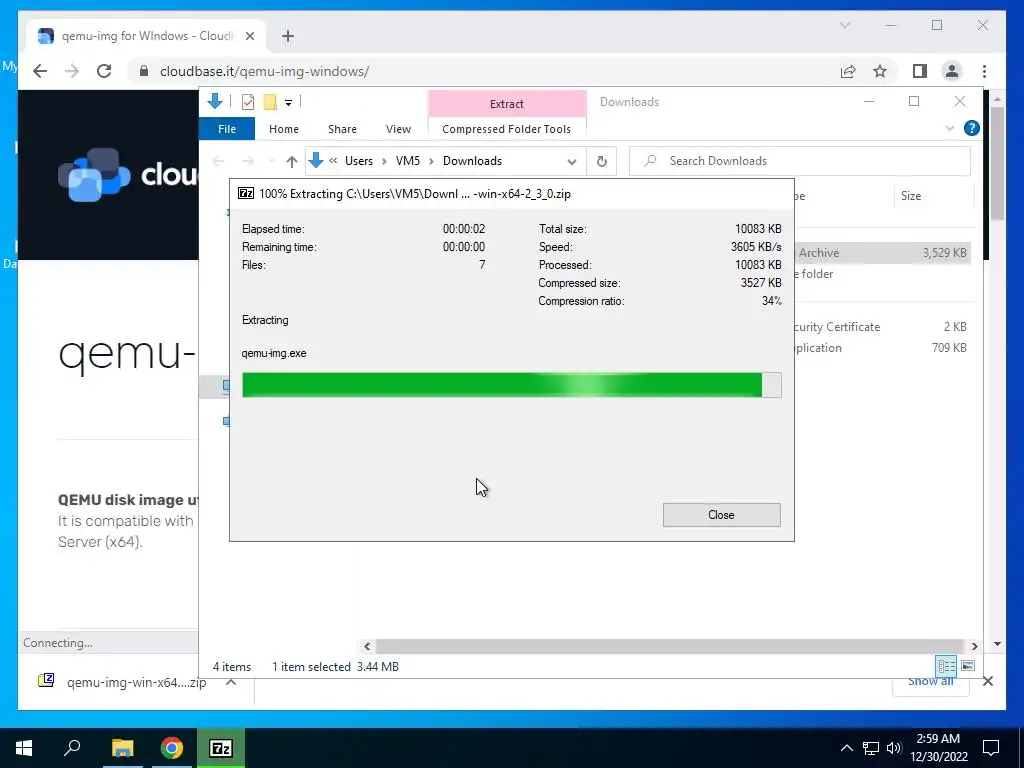Go up one folder level in Explorer
The height and width of the screenshot is (768, 1024).
coord(292,161)
